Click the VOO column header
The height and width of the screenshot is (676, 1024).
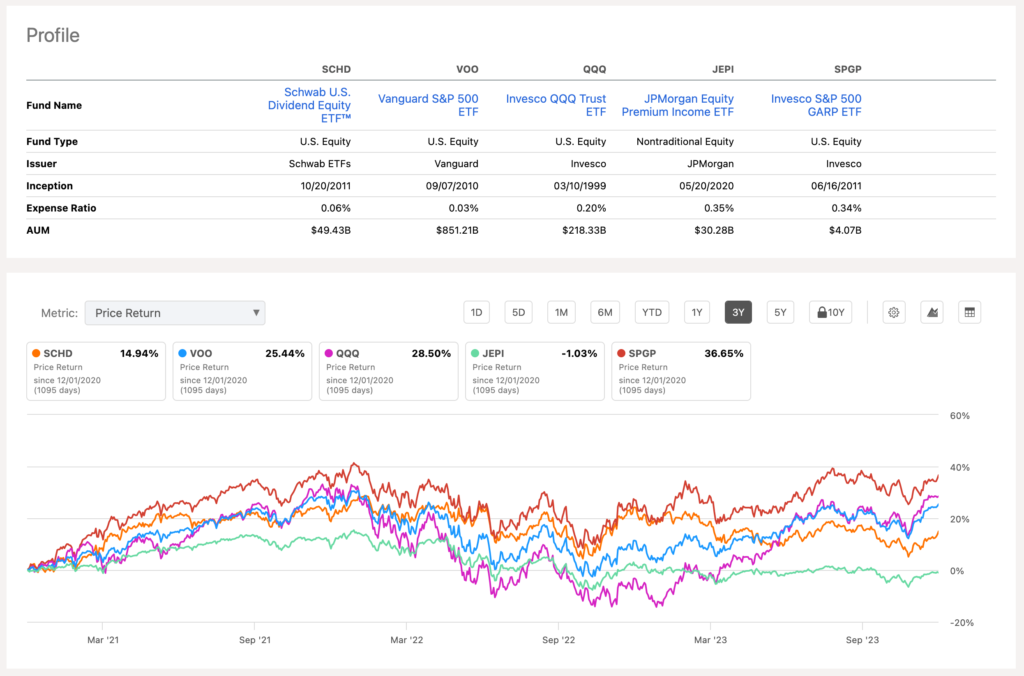(x=467, y=69)
